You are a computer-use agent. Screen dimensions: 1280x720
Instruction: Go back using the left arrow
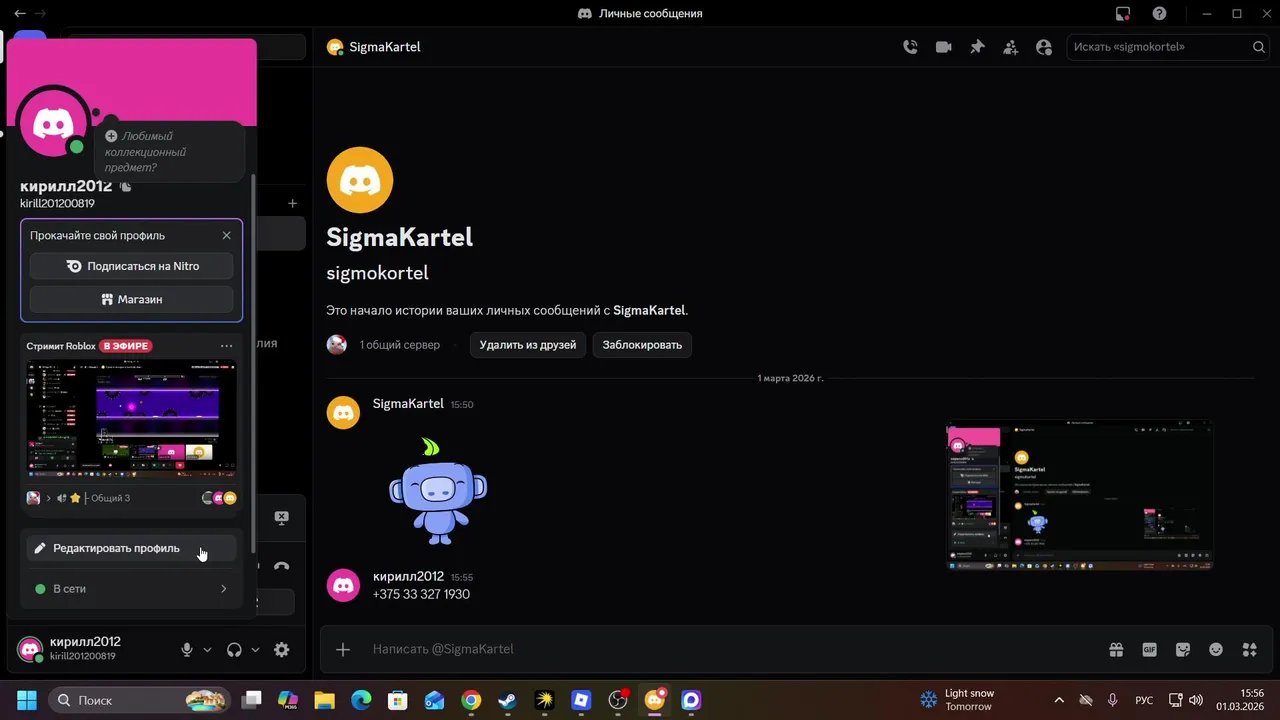tap(20, 14)
